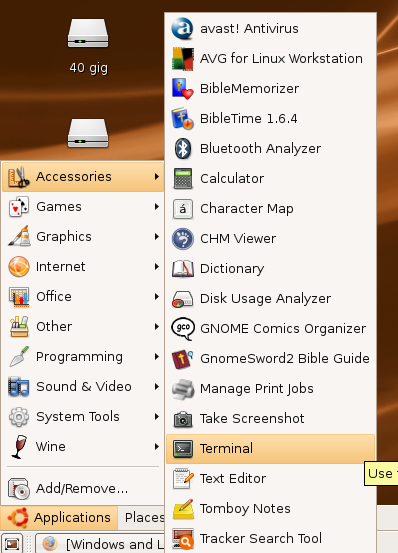Click the Tracker Search Tool icon

pyautogui.click(x=183, y=539)
